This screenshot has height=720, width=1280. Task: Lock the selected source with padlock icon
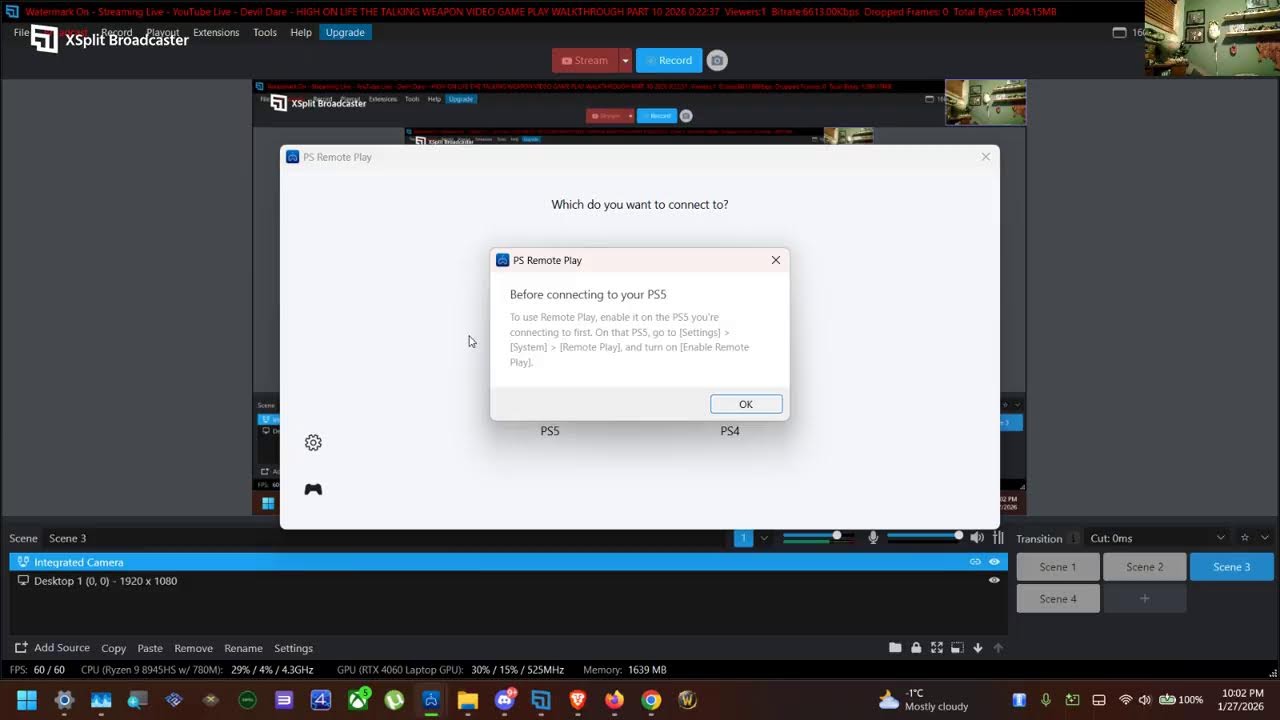[916, 648]
